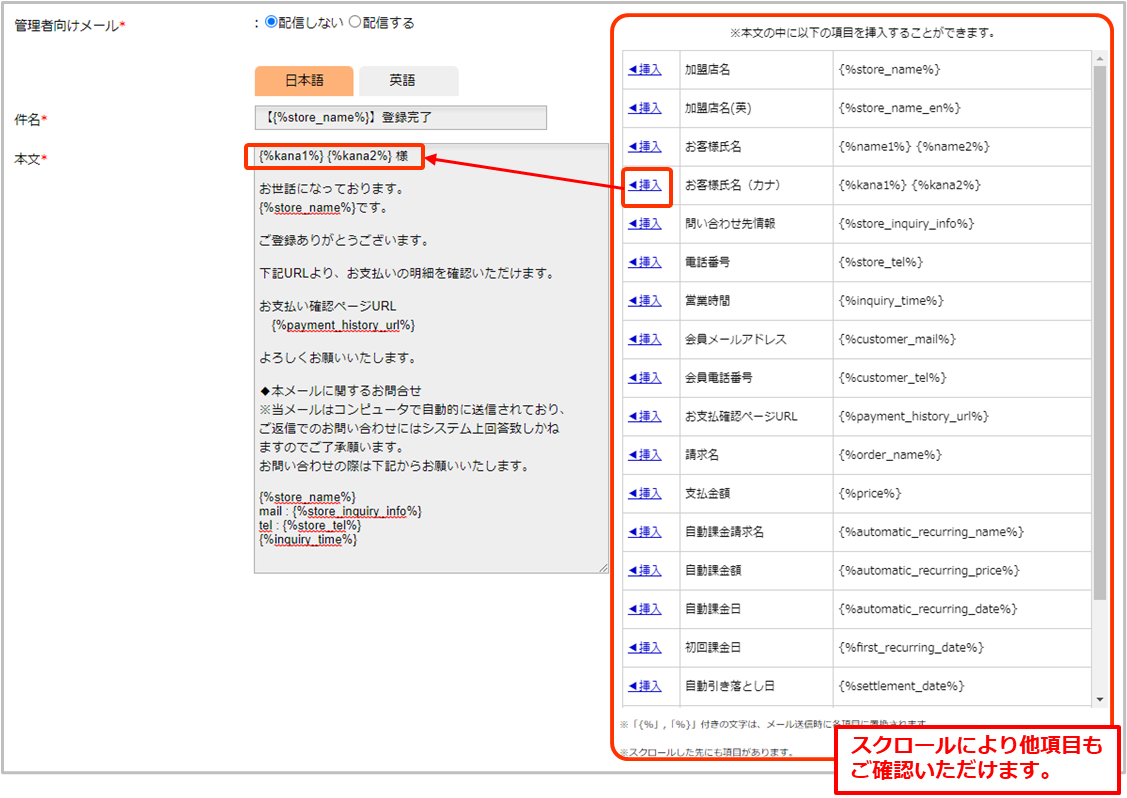Click the scrollbar down arrow in placeholder list
This screenshot has height=798, width=1127.
(x=1100, y=699)
